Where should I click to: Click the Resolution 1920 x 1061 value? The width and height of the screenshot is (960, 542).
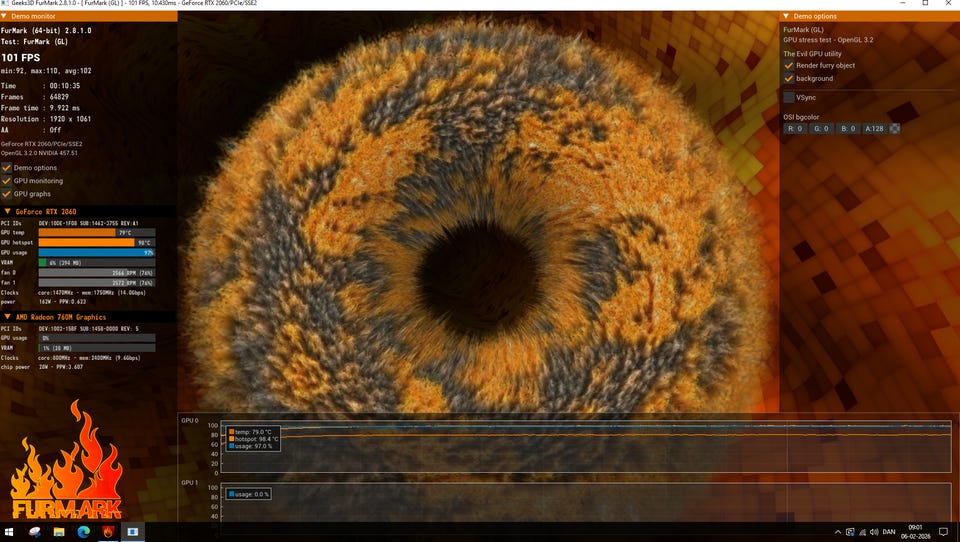70,119
